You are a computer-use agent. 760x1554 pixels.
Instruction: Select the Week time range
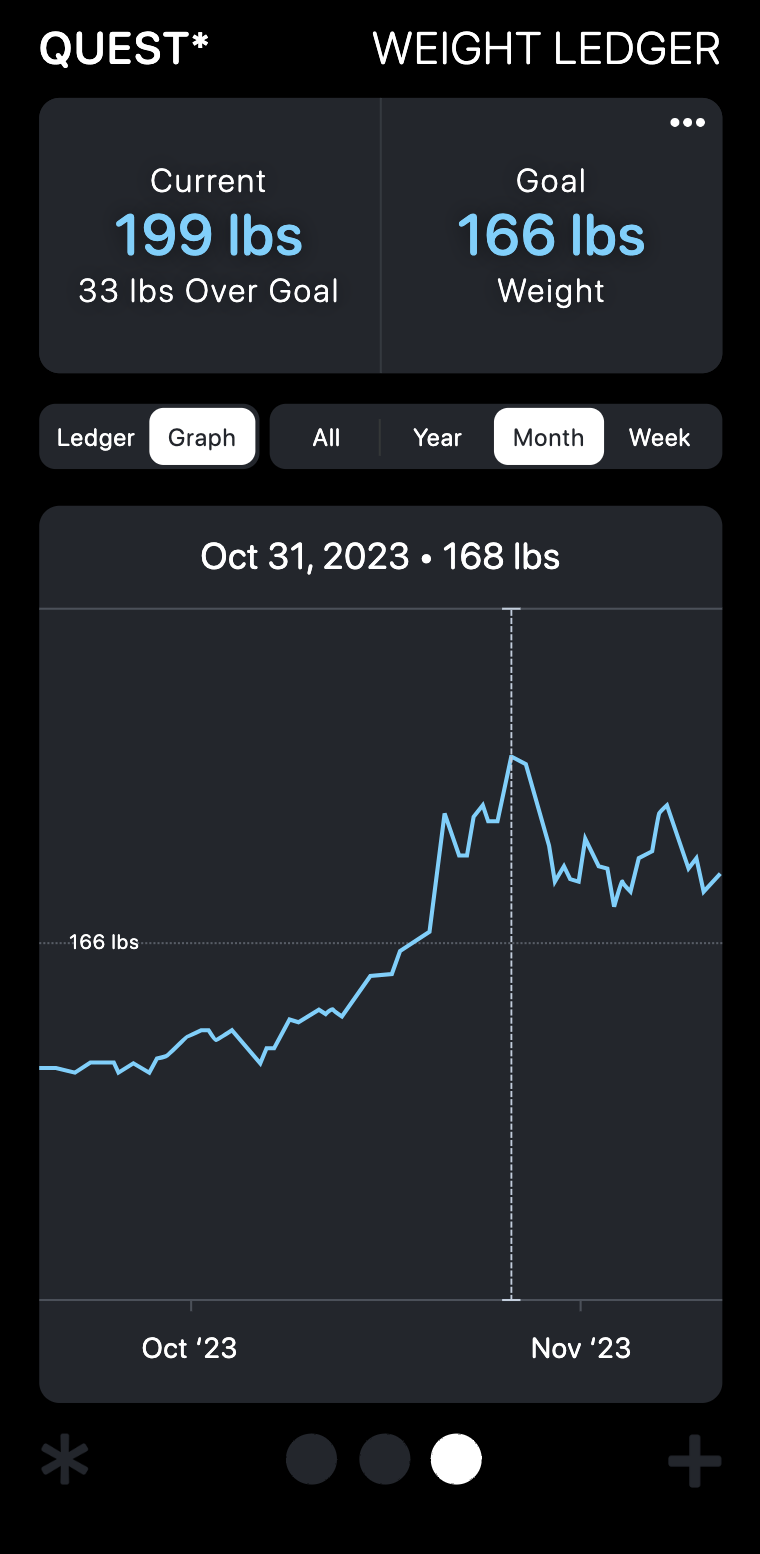coord(659,438)
